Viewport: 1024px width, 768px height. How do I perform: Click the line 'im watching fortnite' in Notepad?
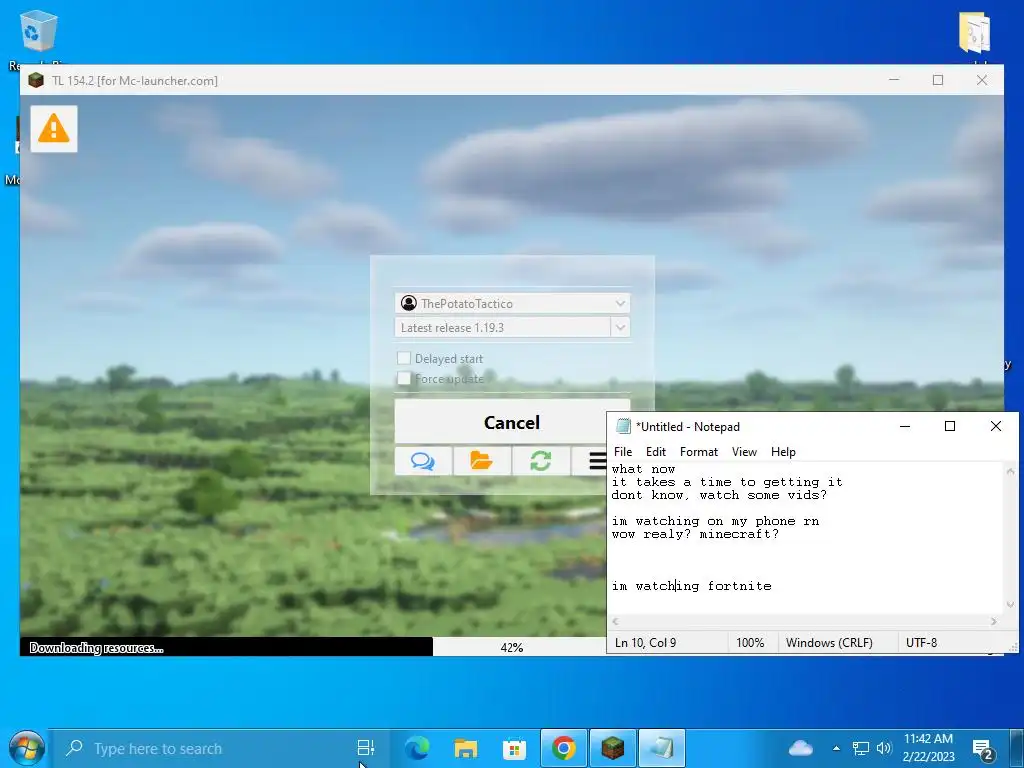point(692,586)
